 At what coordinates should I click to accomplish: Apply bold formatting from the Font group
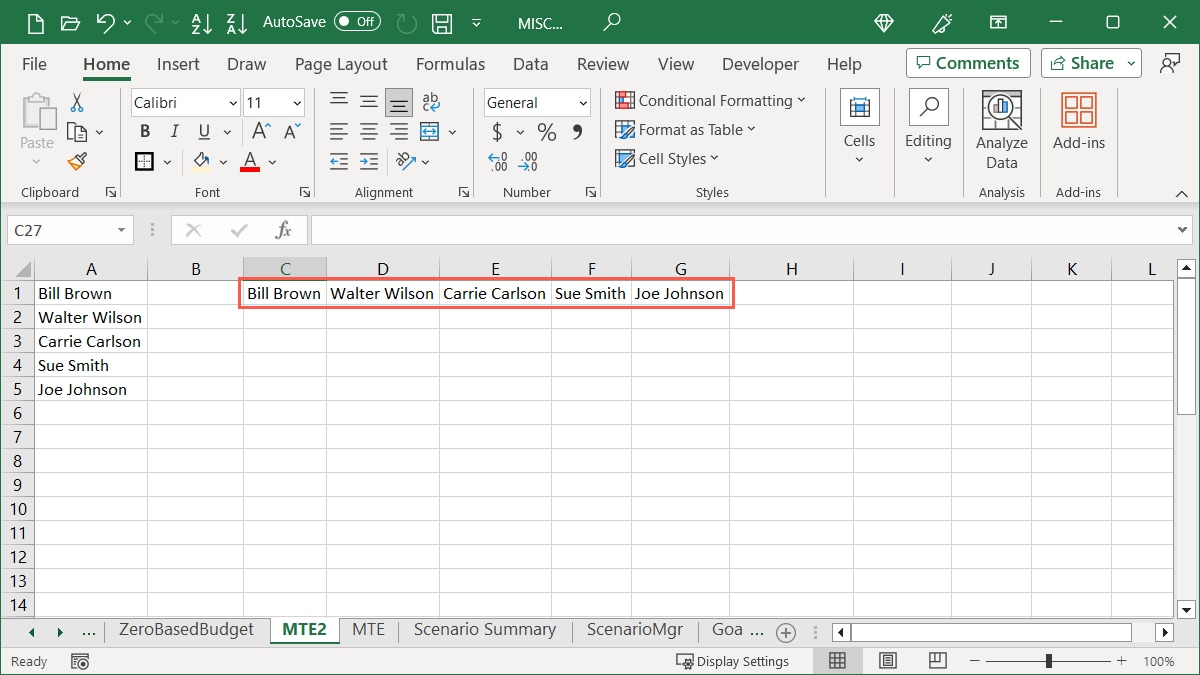(x=144, y=131)
